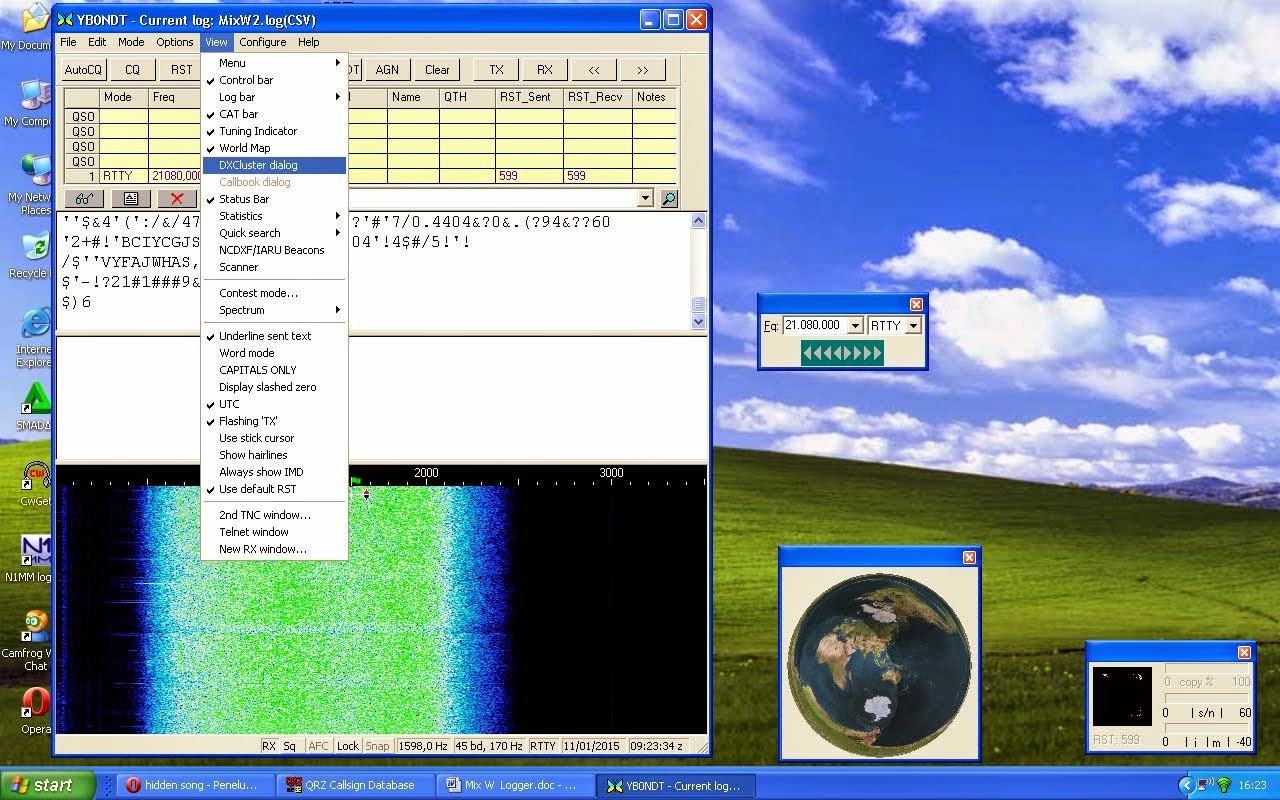This screenshot has height=800, width=1280.
Task: Click the red X delete icon
Action: 177,198
